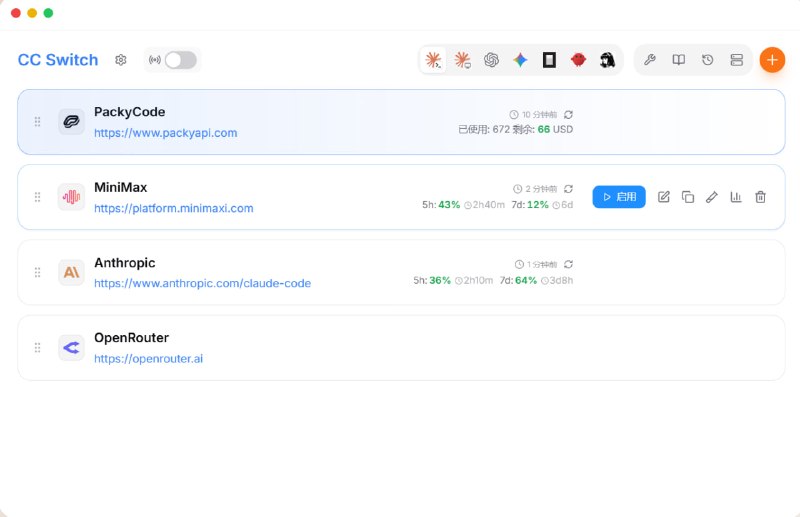
Task: Refresh Anthropic usage data
Action: (568, 264)
